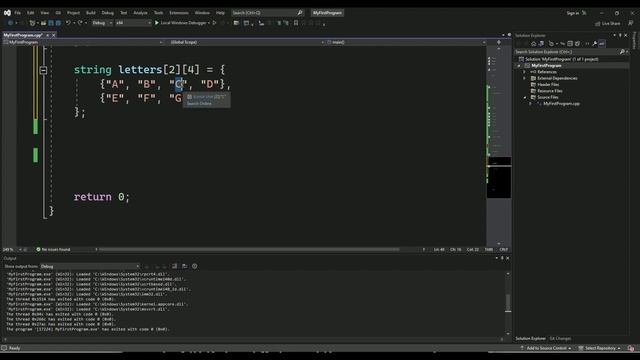Image resolution: width=640 pixels, height=360 pixels.
Task: Click the New Project icon in toolbar
Action: click(x=32, y=23)
